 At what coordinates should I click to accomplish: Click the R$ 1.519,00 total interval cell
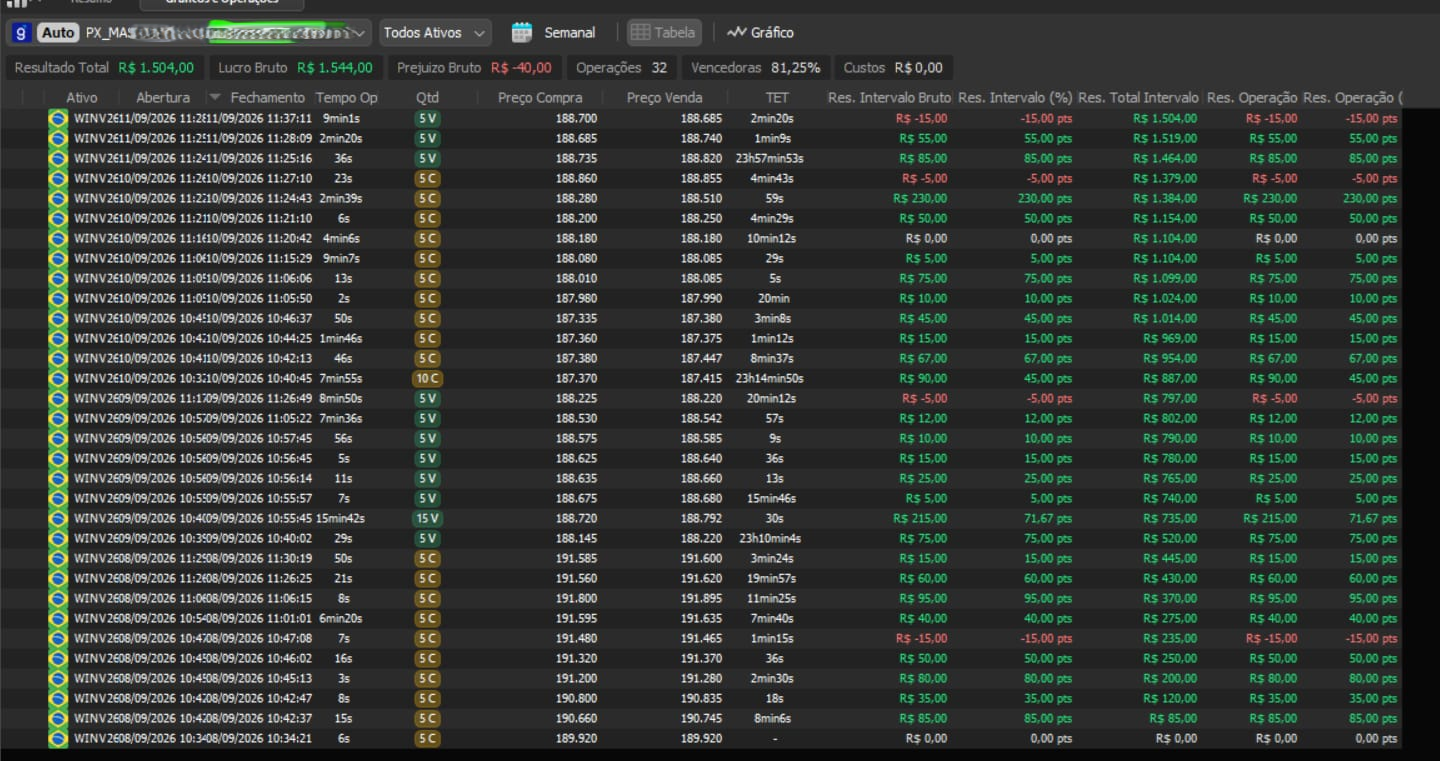1164,138
